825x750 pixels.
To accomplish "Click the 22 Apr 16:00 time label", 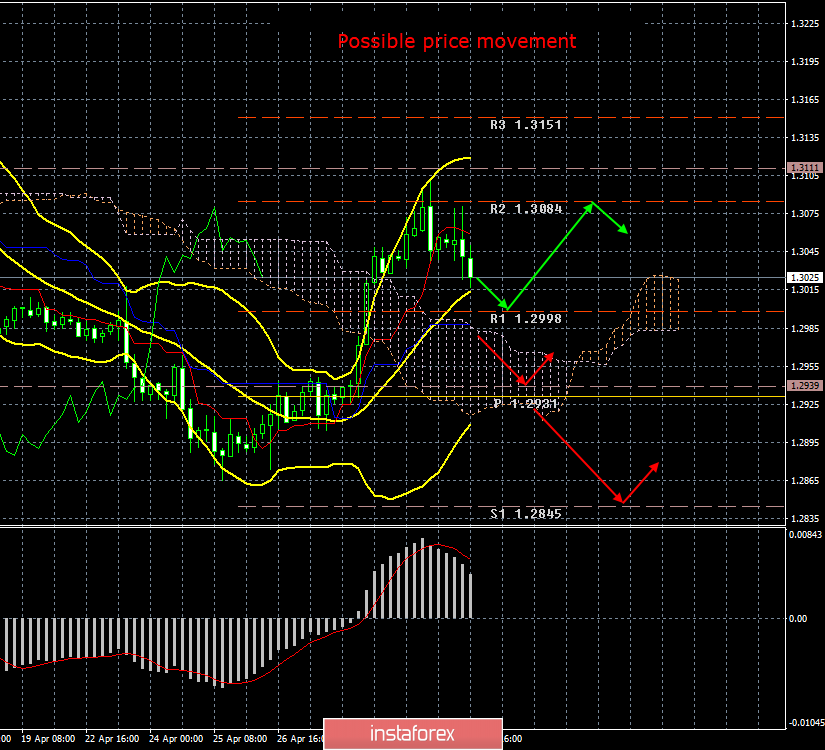I will point(112,739).
